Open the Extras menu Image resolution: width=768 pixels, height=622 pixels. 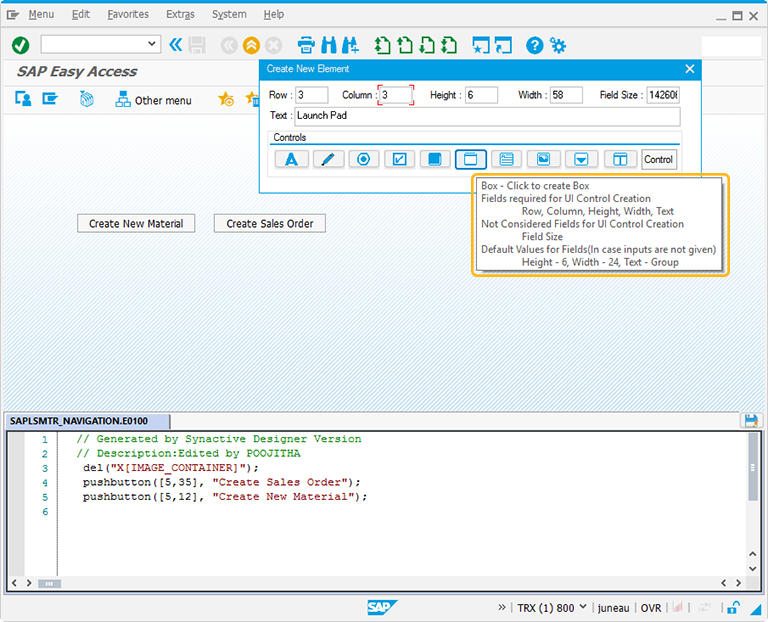click(180, 15)
